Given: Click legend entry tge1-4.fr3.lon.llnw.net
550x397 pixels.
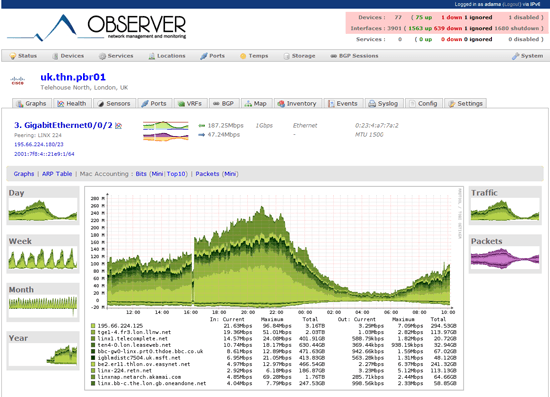Looking at the screenshot, I should (134, 332).
